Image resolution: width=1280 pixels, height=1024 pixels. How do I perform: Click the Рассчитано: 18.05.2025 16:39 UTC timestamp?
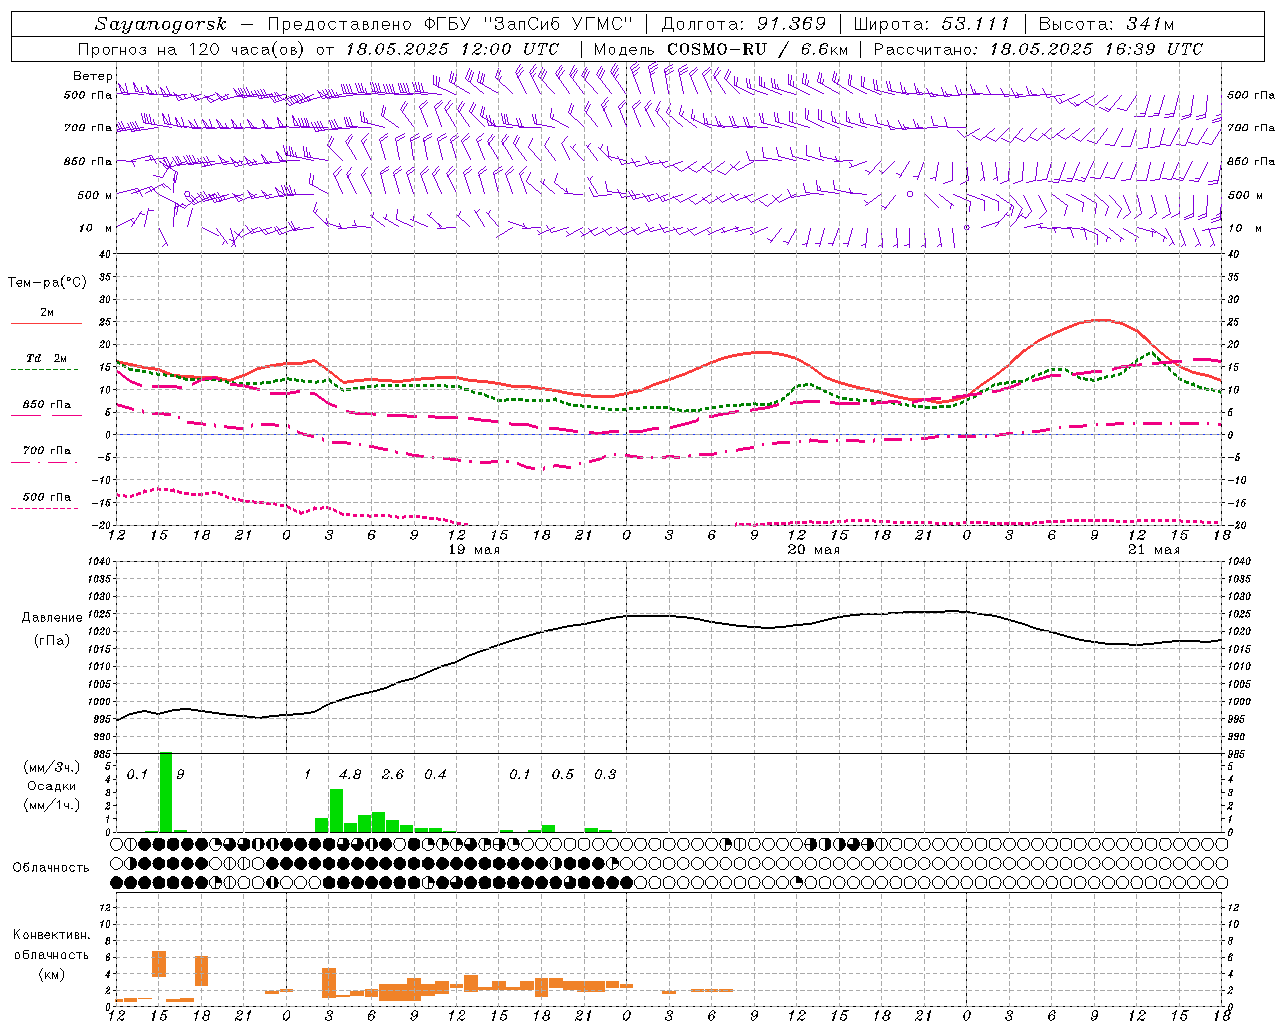click(1038, 49)
